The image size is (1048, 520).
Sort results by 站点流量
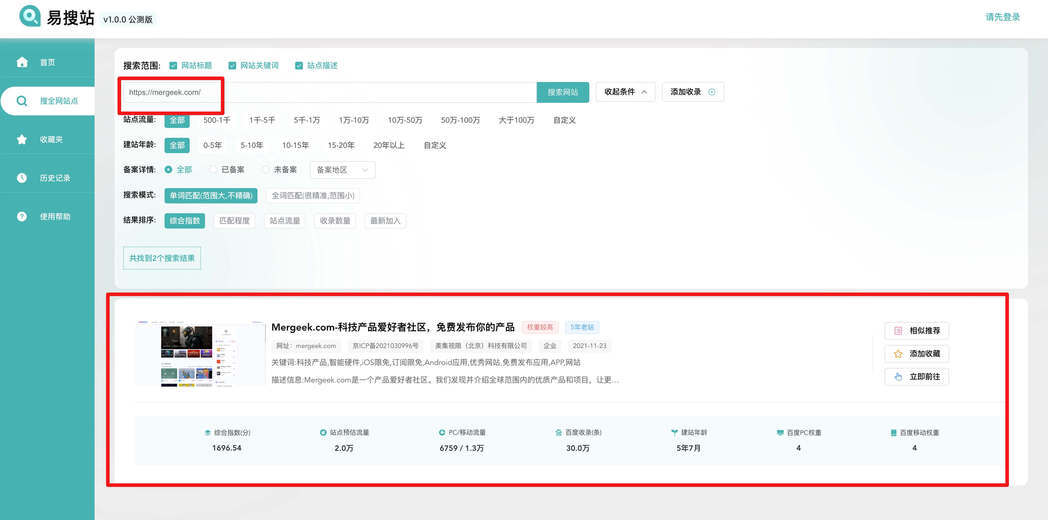(285, 221)
